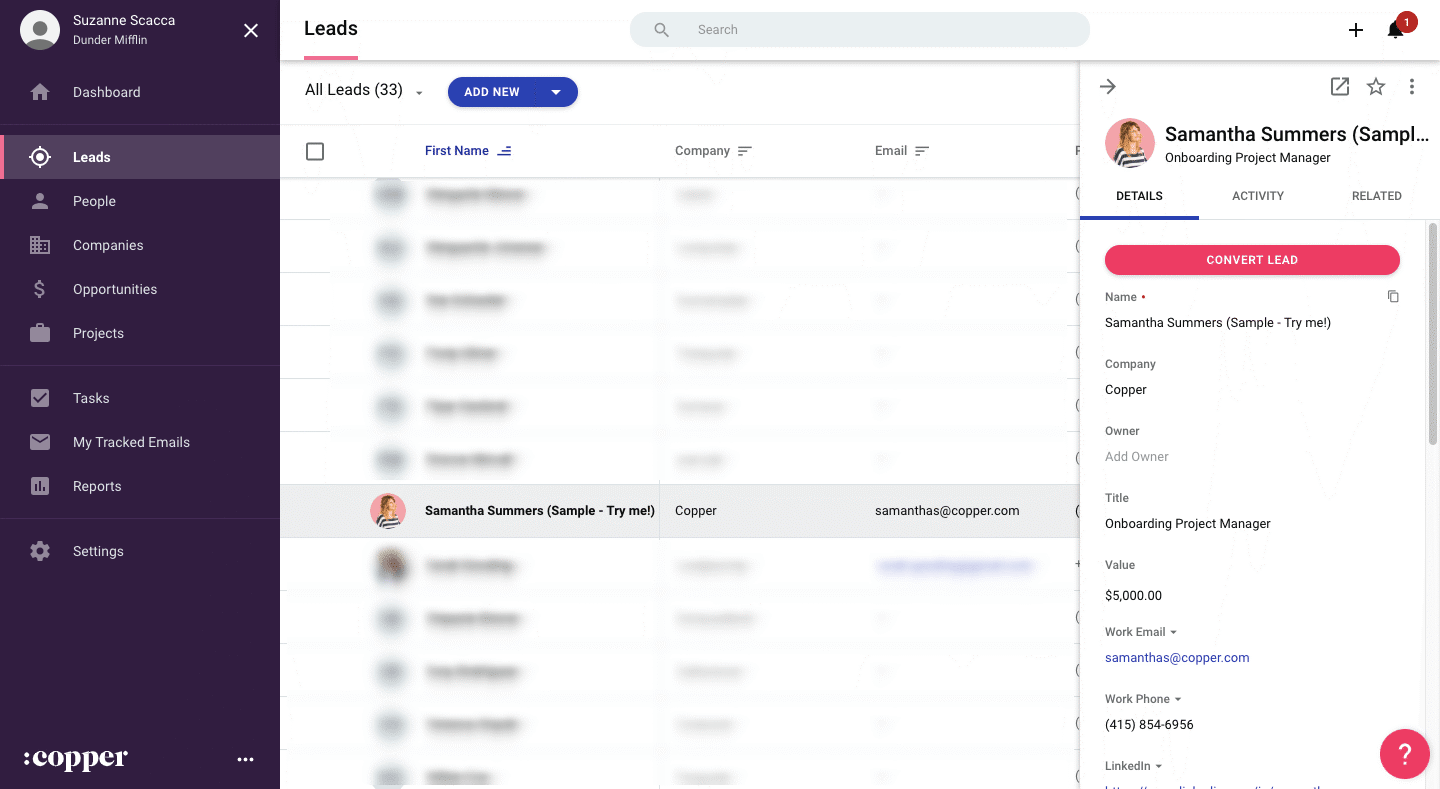Viewport: 1440px width, 789px height.
Task: Collapse detail panel with arrow icon
Action: tap(1108, 87)
